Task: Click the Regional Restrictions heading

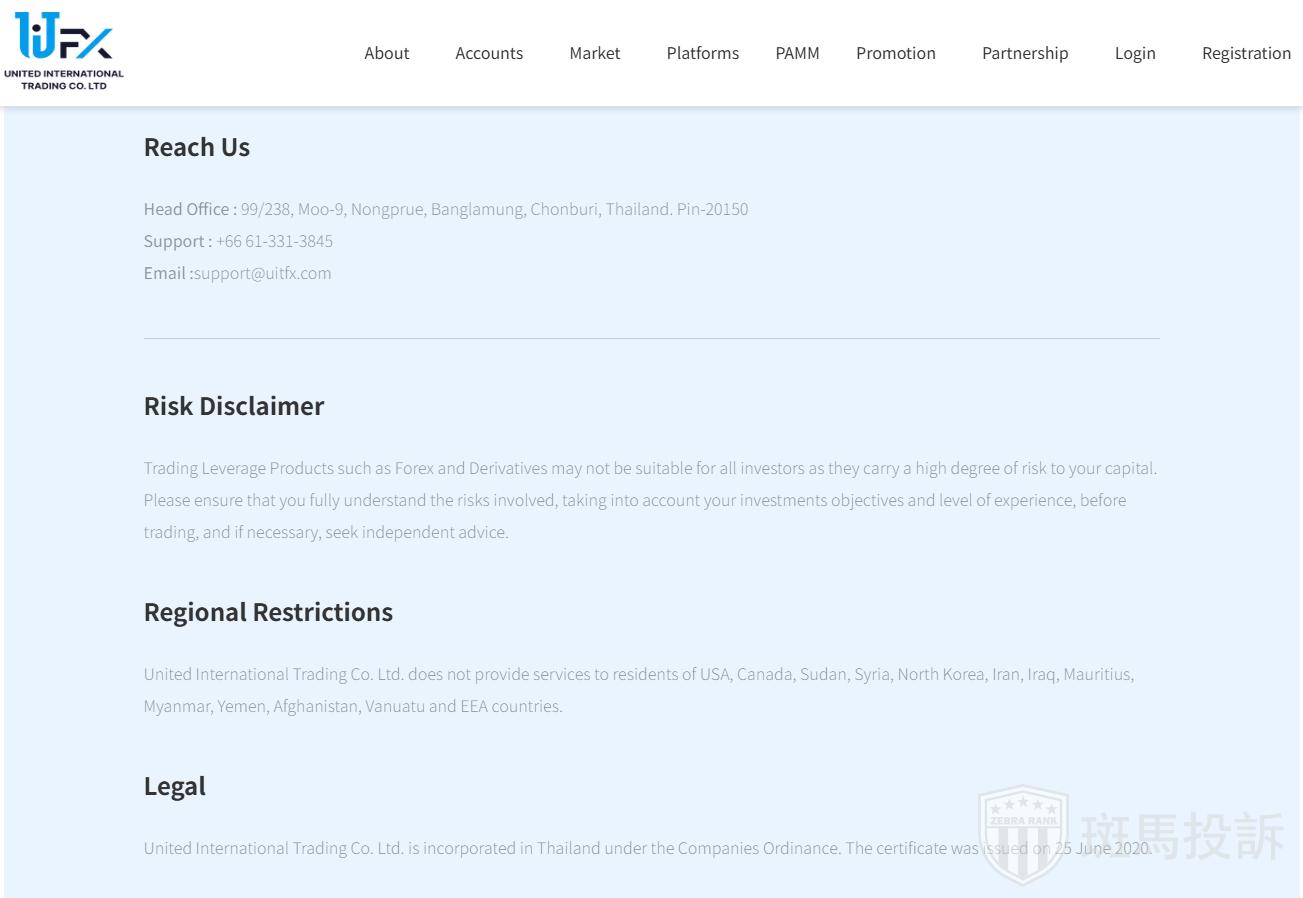Action: tap(268, 612)
